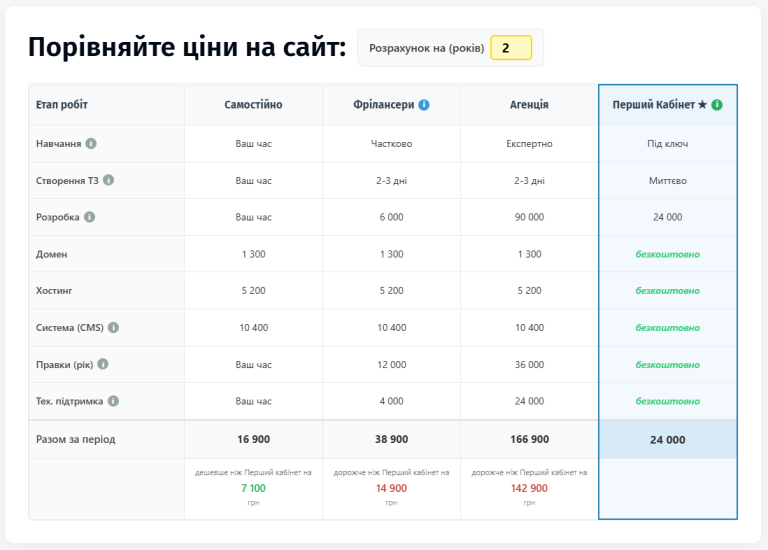This screenshot has height=550, width=768.
Task: Click the Самостійно column header
Action: click(253, 105)
